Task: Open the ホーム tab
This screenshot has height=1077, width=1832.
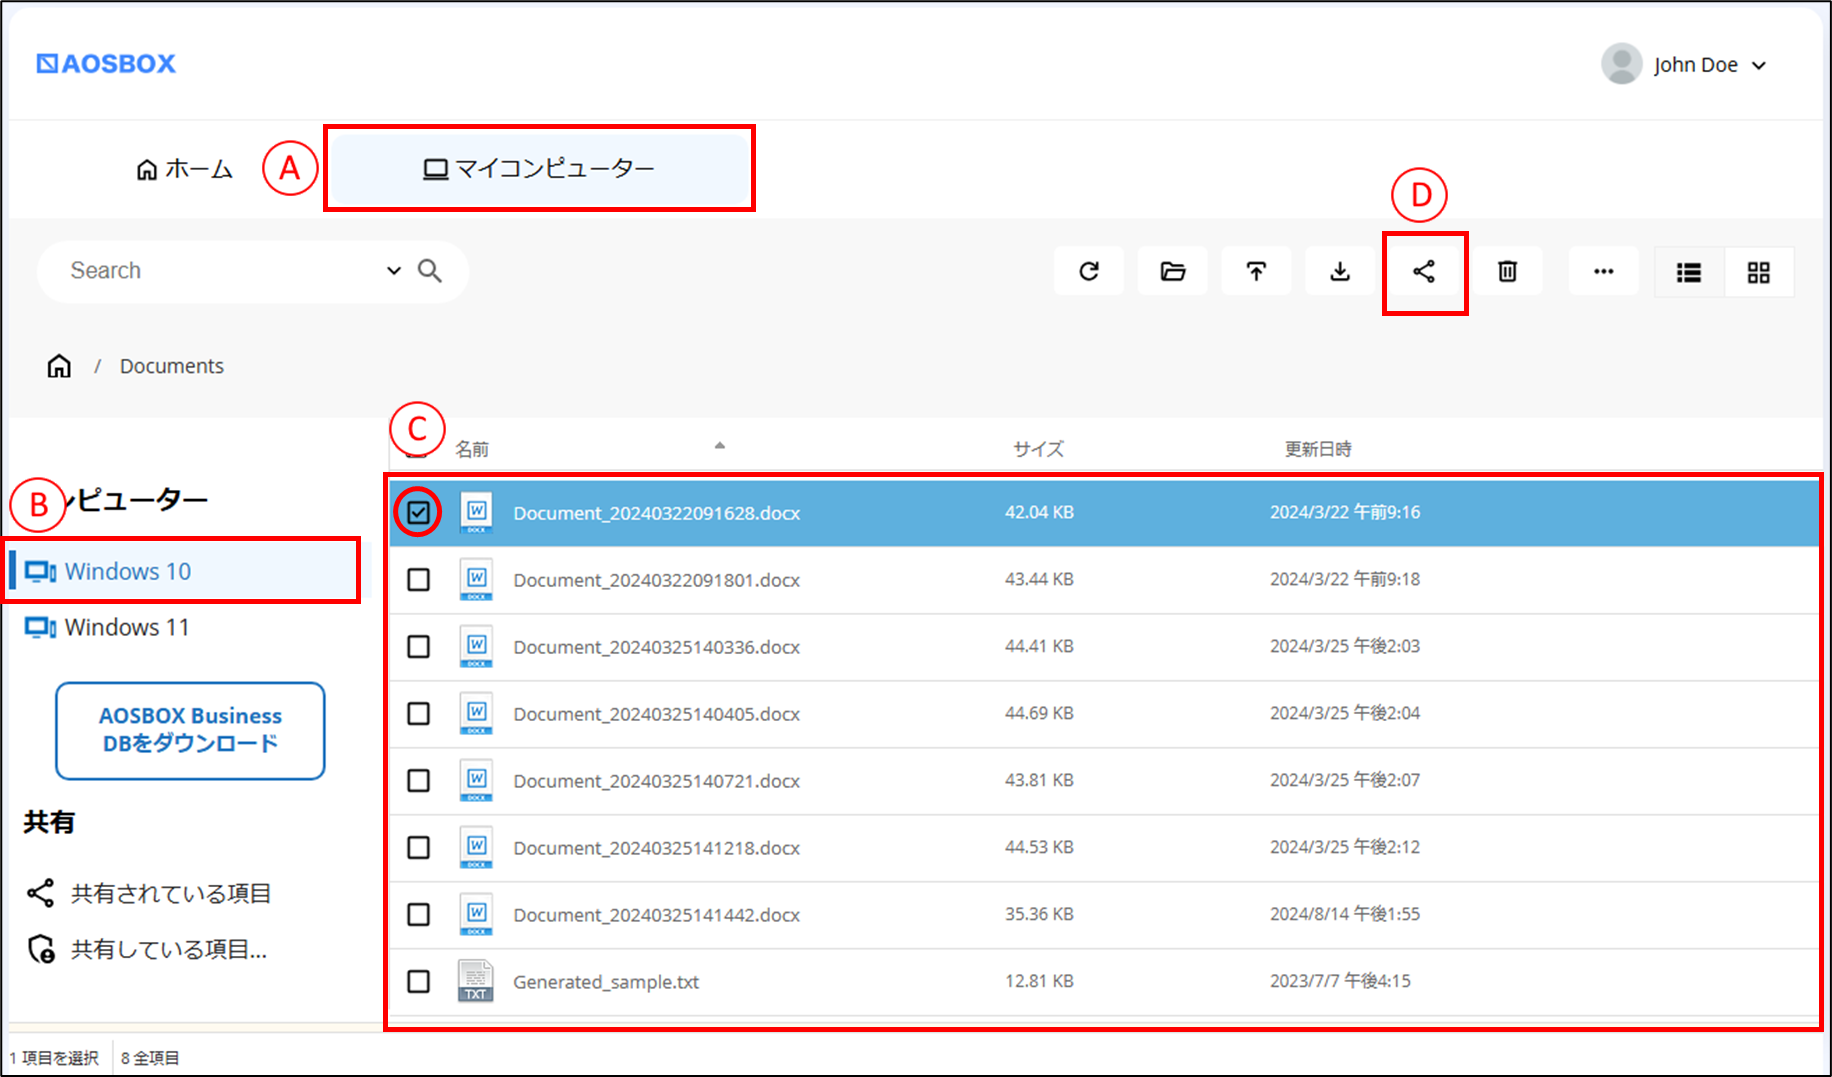Action: click(185, 169)
